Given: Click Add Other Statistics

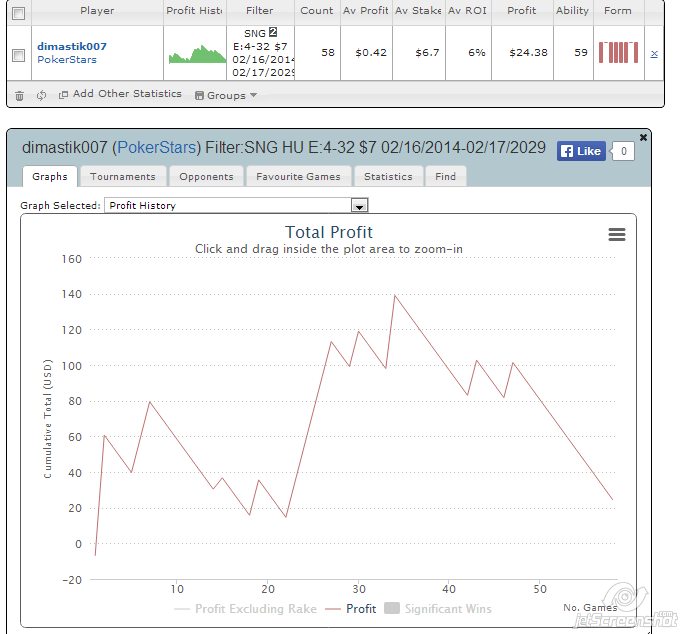Looking at the screenshot, I should coord(127,94).
